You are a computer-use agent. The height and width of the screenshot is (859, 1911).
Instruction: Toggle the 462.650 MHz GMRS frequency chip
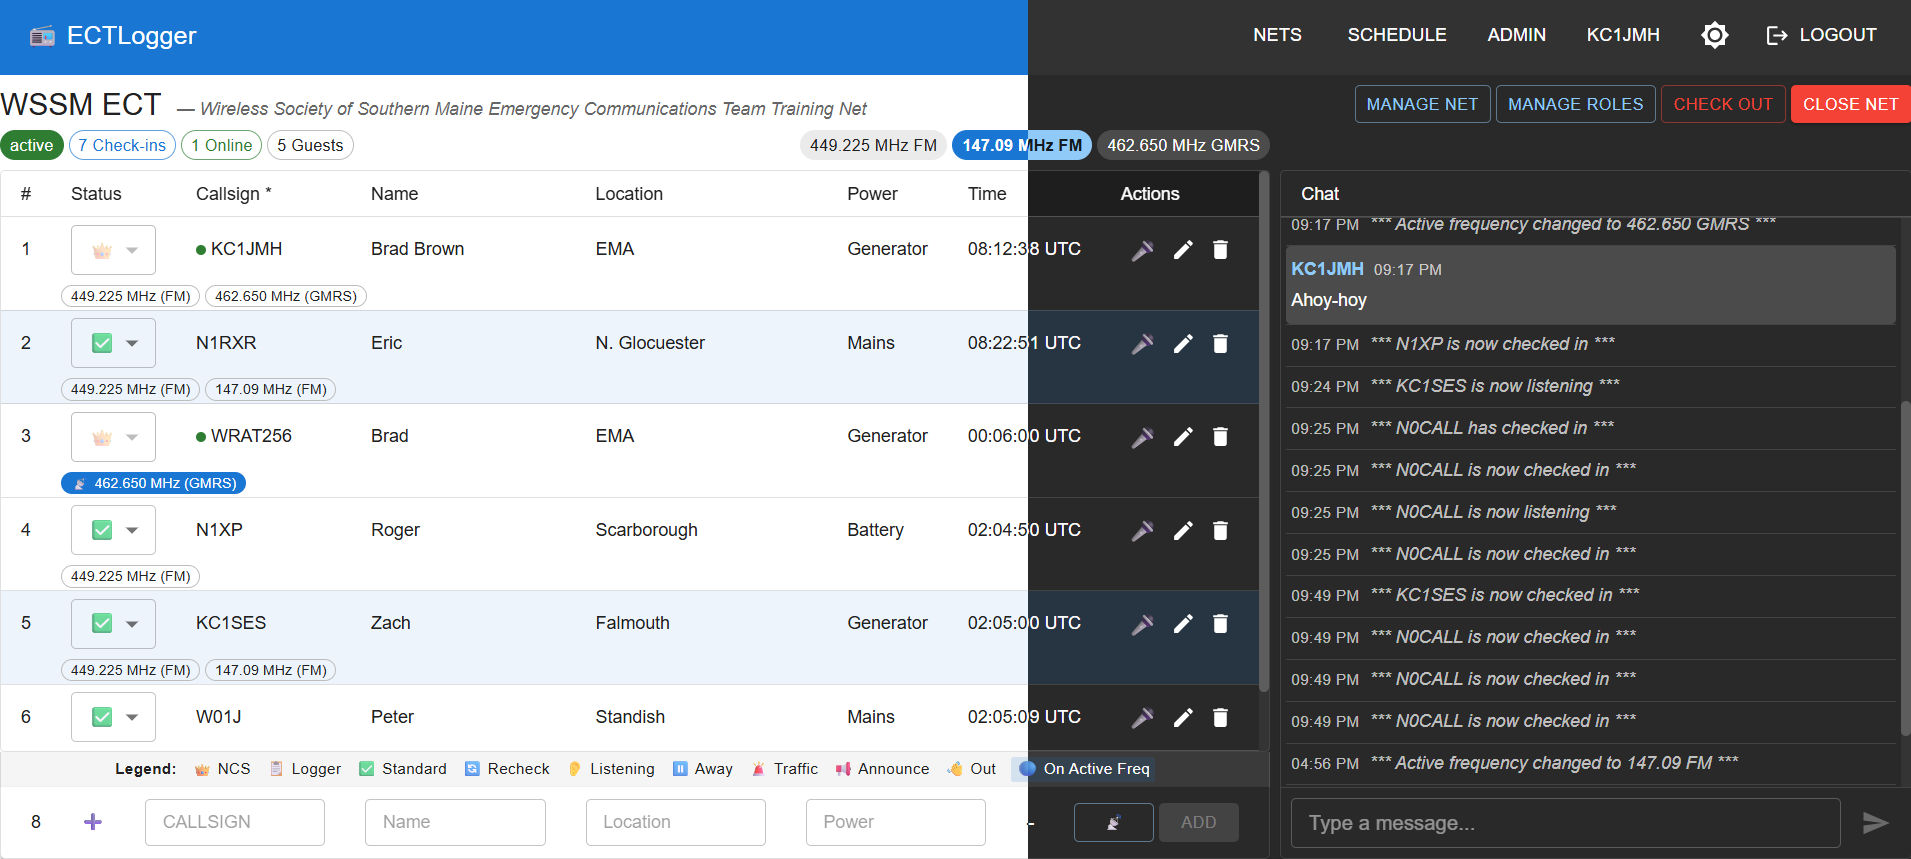click(x=1182, y=146)
